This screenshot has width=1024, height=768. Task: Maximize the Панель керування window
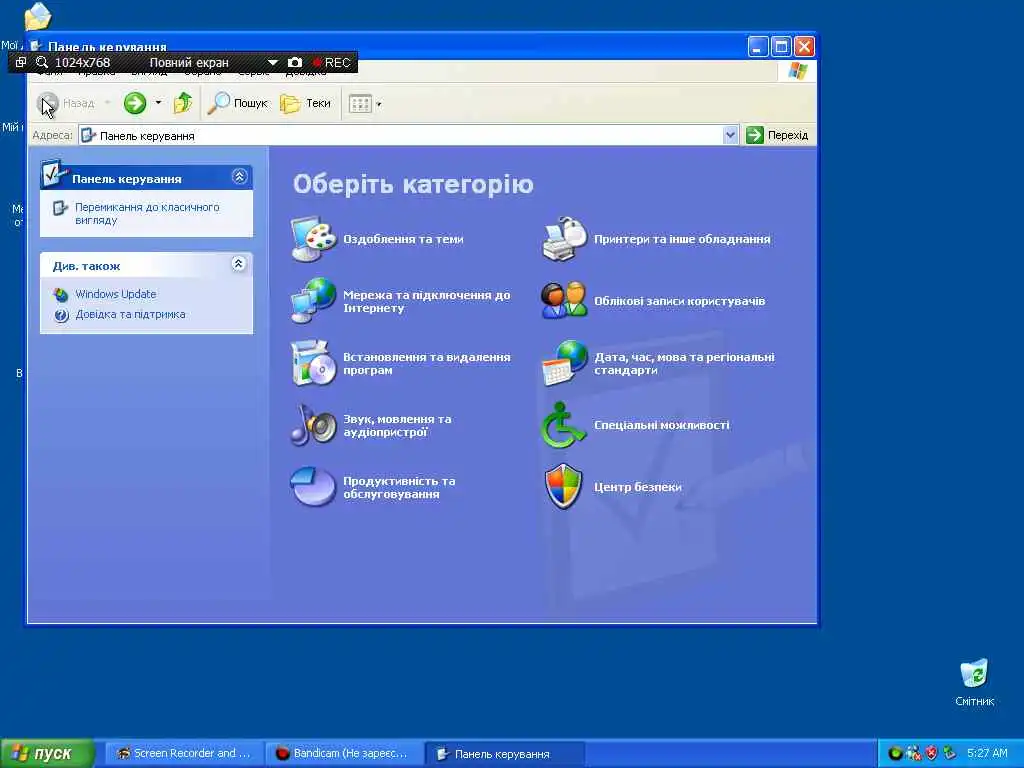point(781,46)
